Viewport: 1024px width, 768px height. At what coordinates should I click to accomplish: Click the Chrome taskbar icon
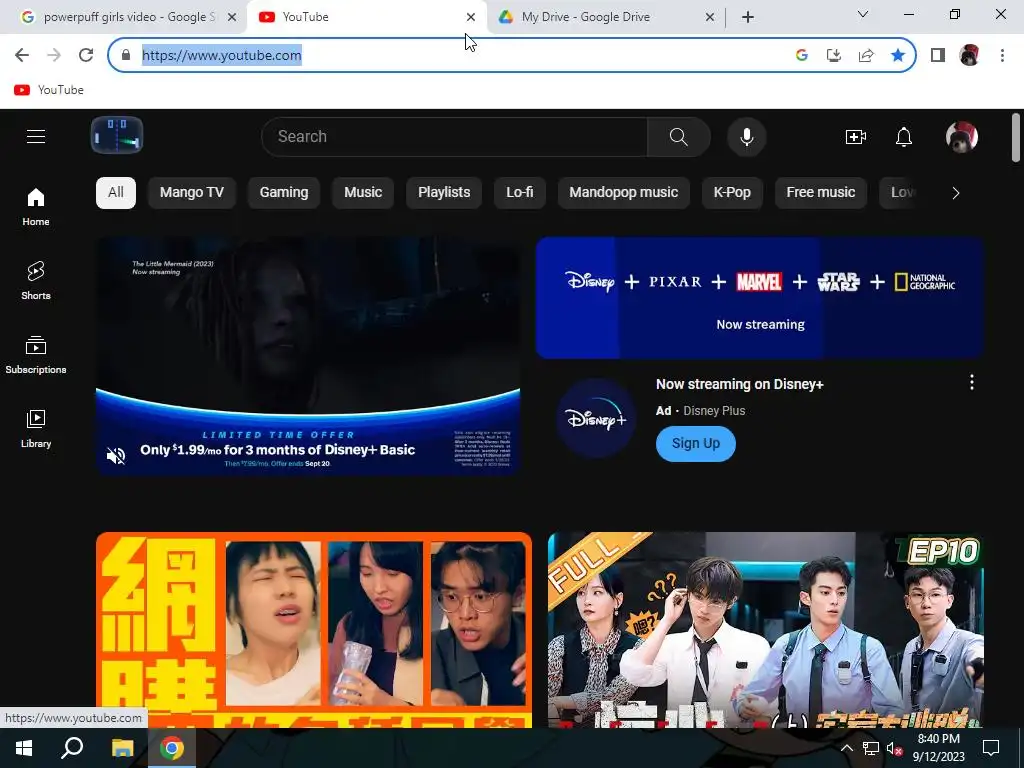[172, 748]
